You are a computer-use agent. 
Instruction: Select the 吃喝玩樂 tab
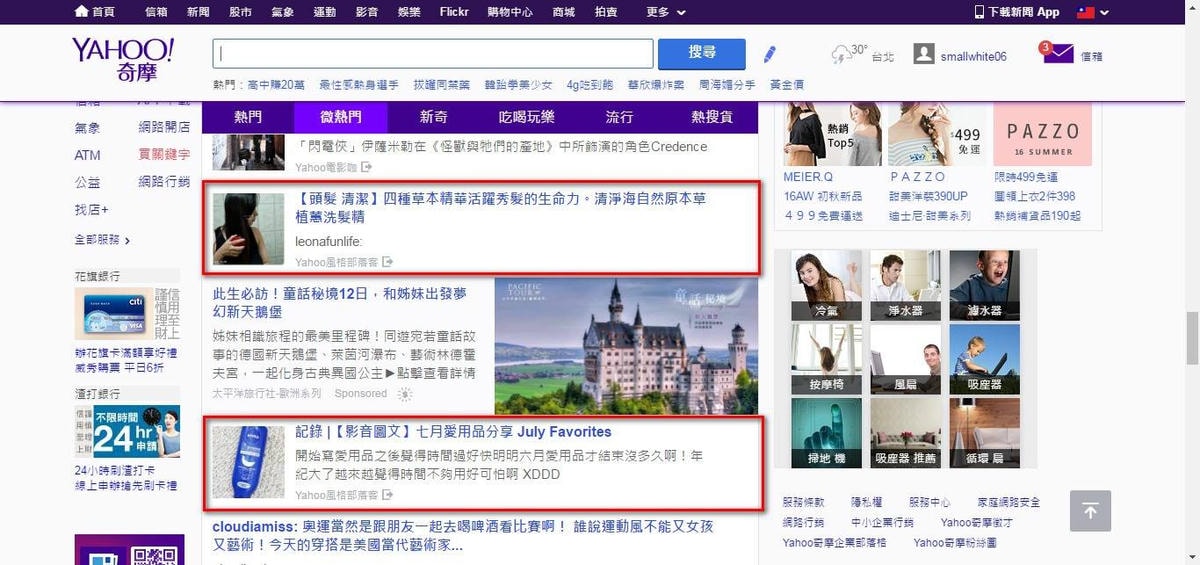[526, 117]
